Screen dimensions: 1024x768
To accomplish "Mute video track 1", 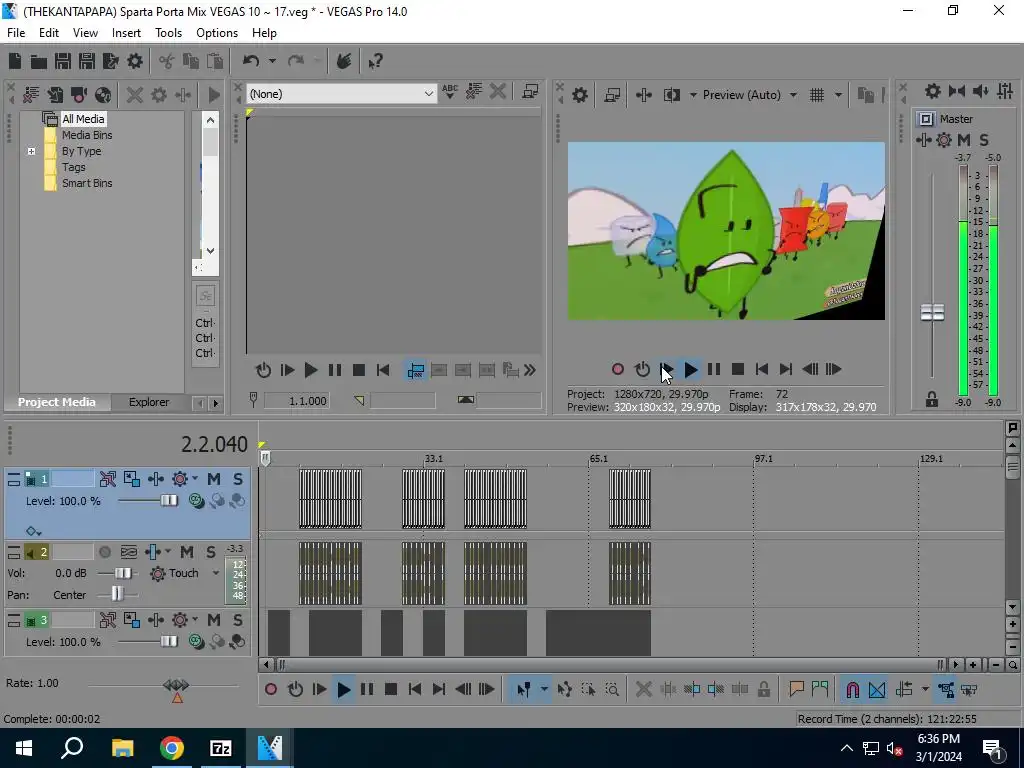I will pyautogui.click(x=214, y=479).
